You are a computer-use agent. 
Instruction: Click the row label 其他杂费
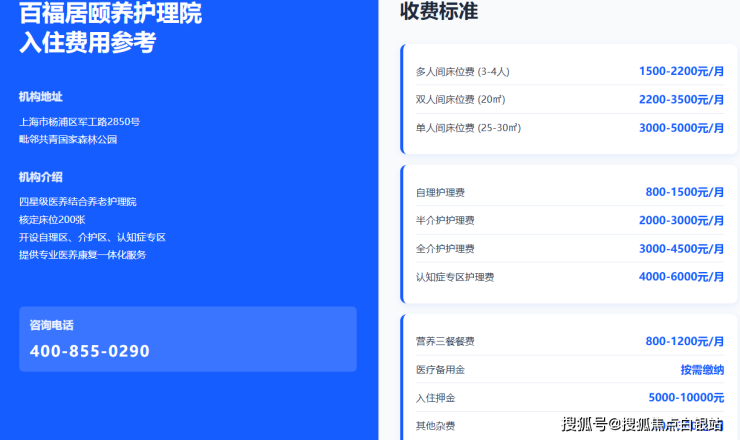coord(435,426)
